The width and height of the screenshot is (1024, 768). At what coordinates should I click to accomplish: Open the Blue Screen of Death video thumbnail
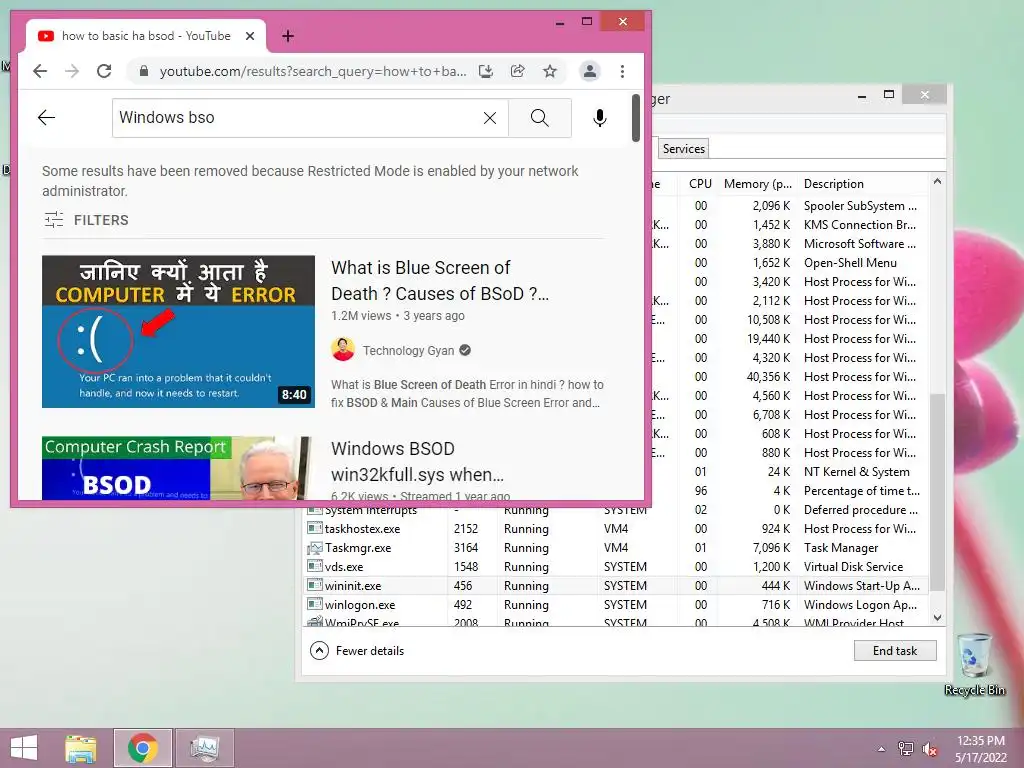pos(178,331)
